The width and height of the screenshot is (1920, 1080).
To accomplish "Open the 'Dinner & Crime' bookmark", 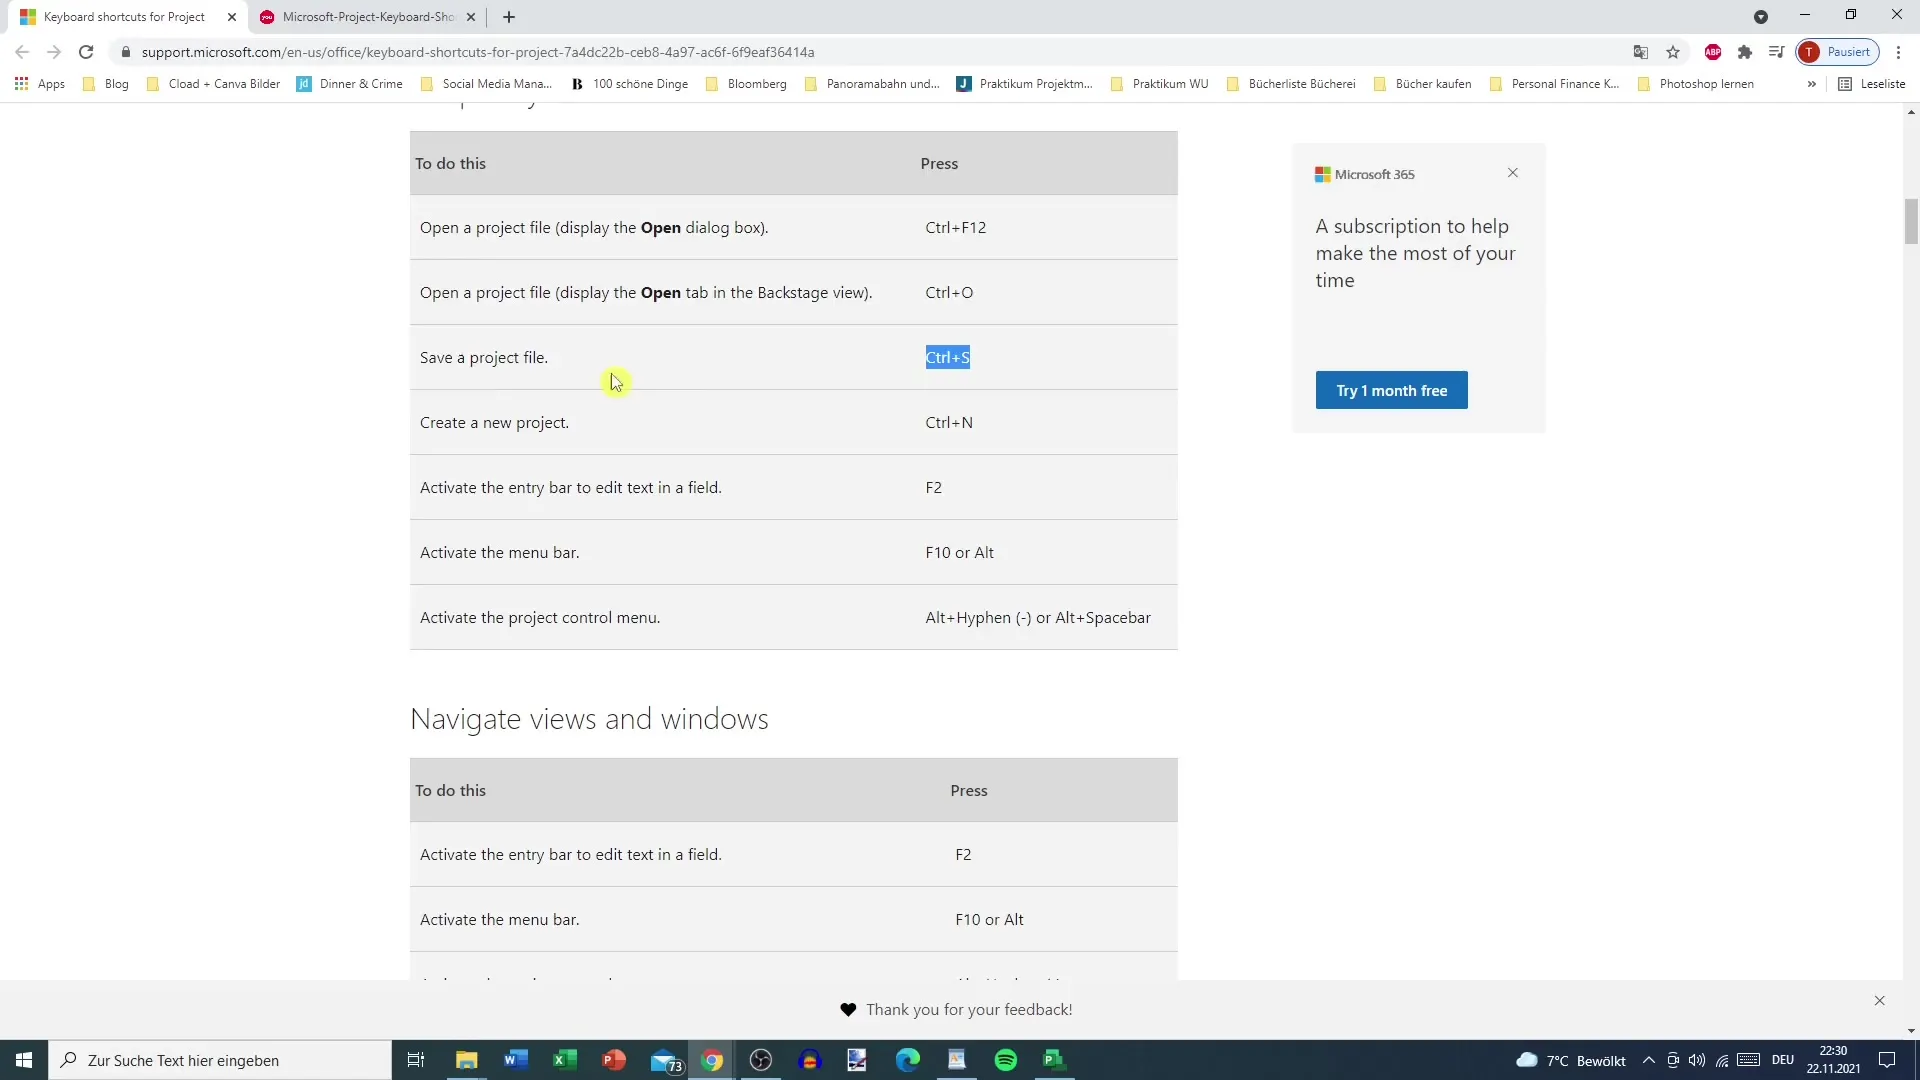I will (360, 83).
